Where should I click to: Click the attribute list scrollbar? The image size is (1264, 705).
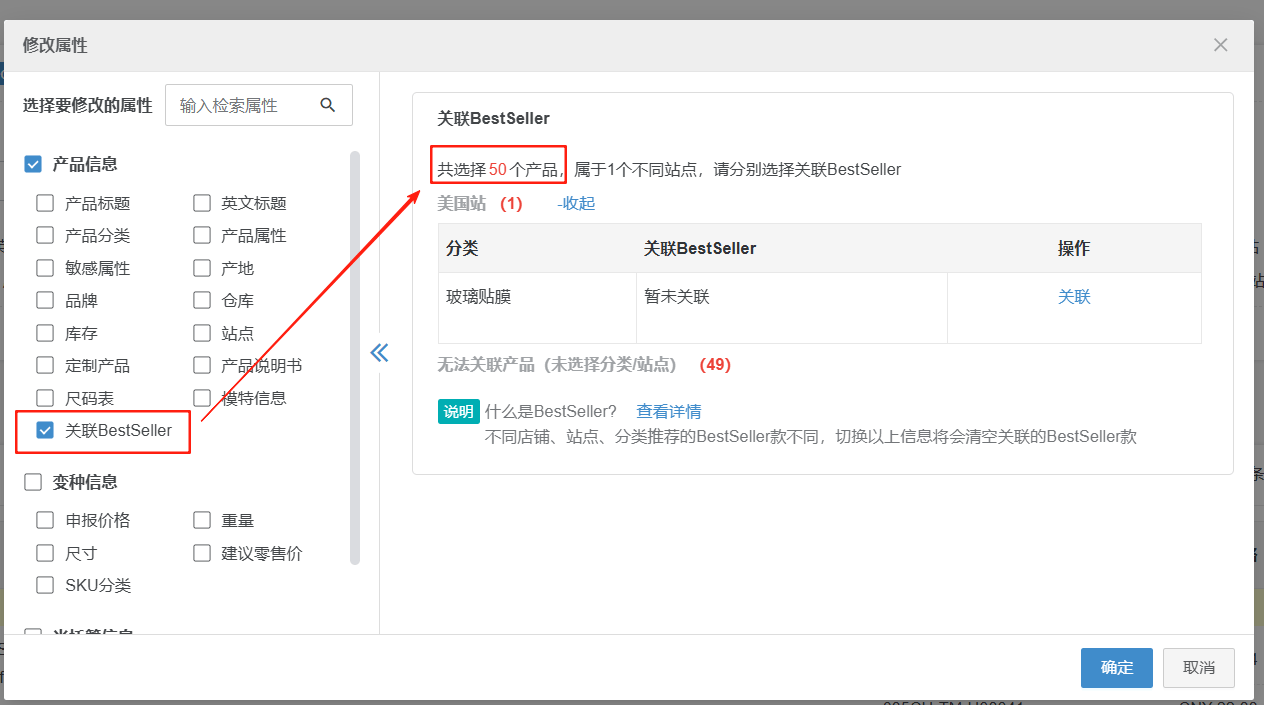pyautogui.click(x=355, y=358)
